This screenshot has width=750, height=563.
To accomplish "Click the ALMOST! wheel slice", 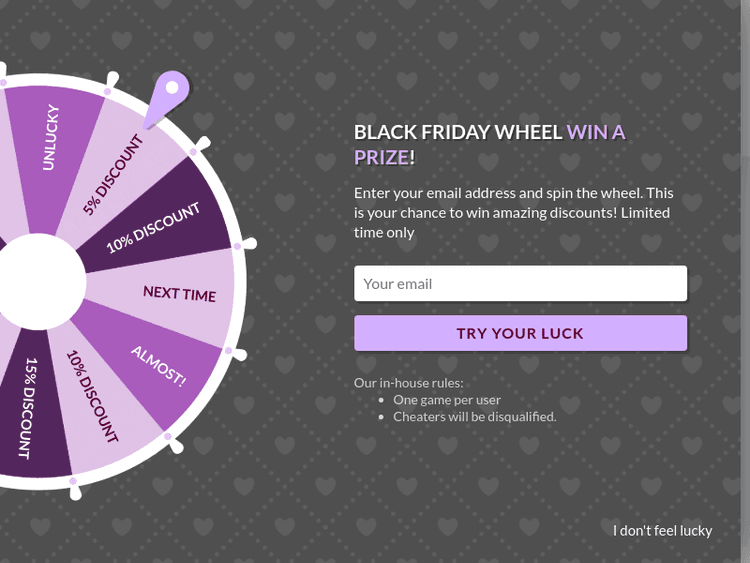I will click(x=160, y=366).
